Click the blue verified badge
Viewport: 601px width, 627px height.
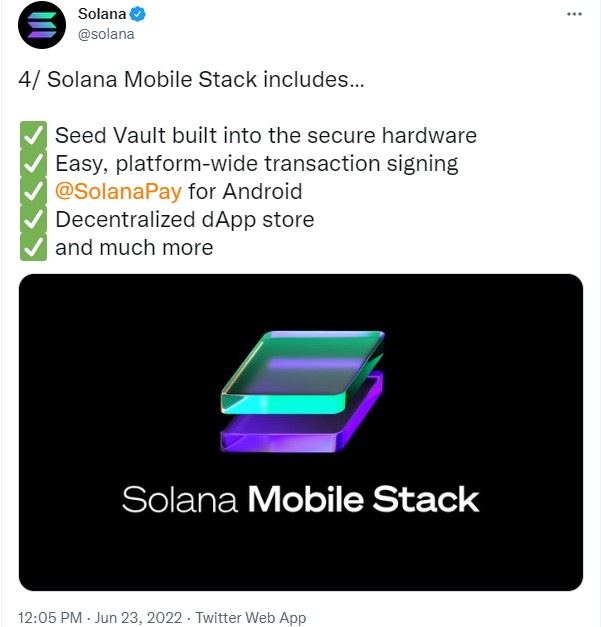pos(139,15)
